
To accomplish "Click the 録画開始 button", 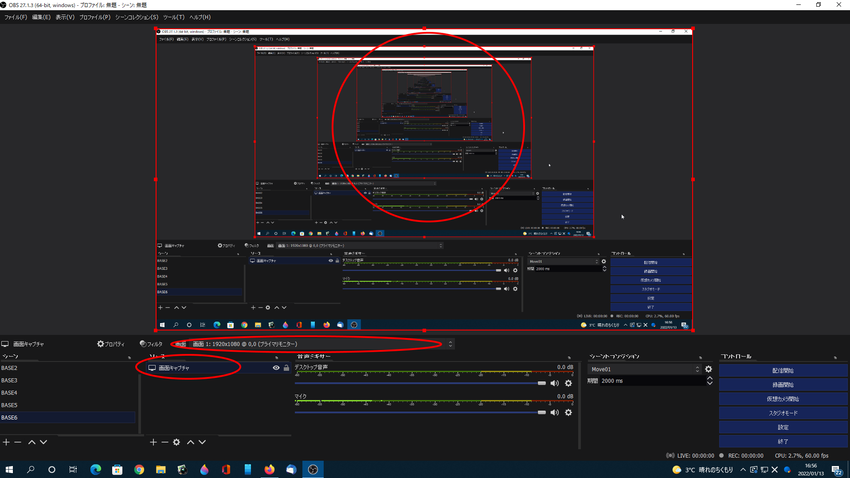I will pyautogui.click(x=783, y=385).
